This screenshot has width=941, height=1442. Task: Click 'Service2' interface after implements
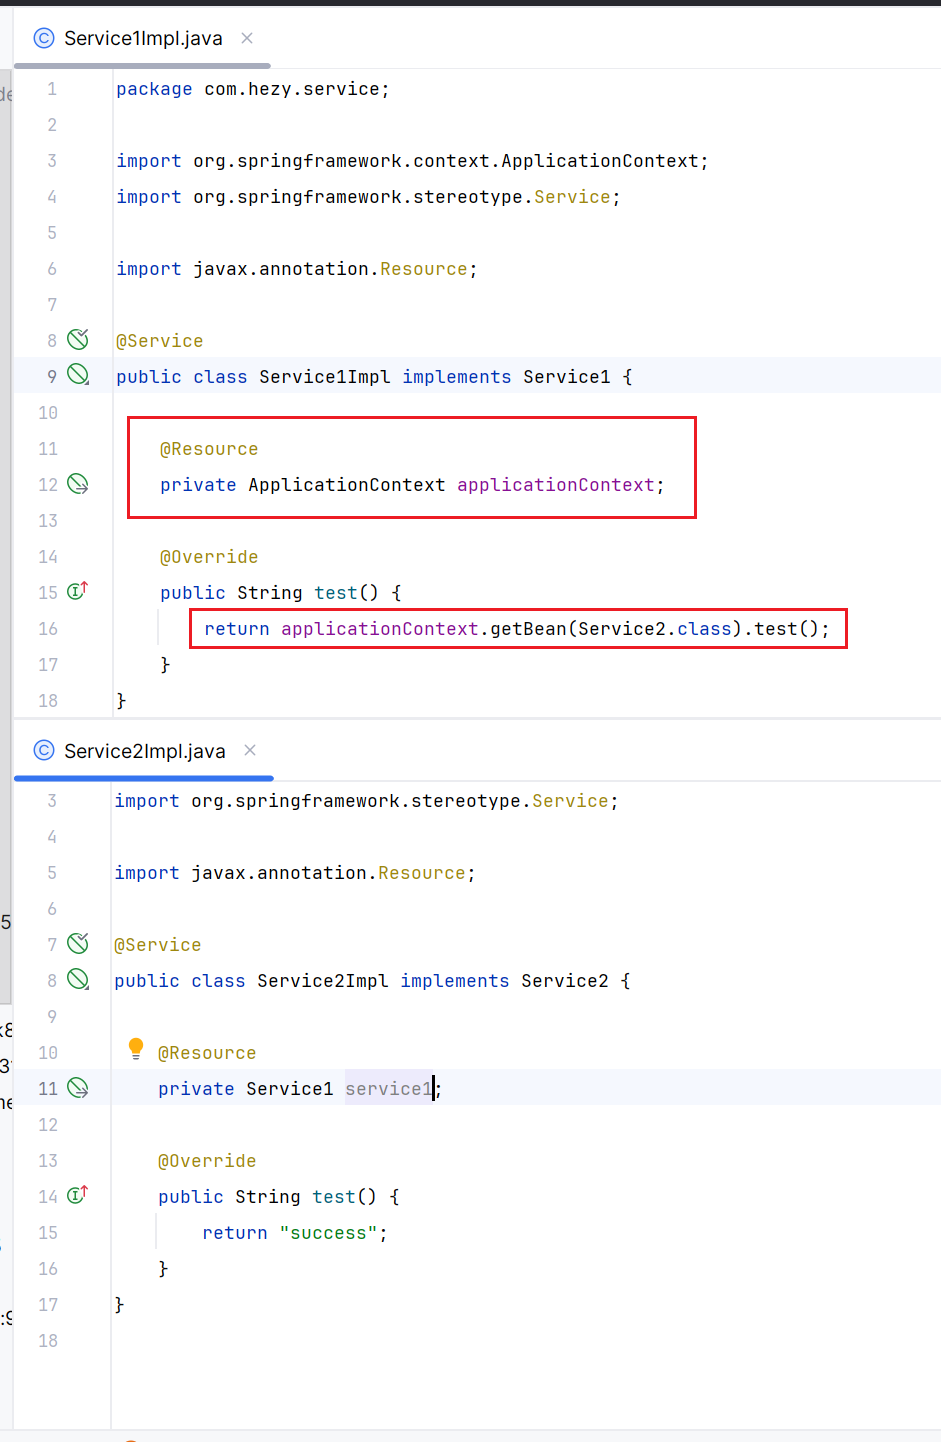pyautogui.click(x=565, y=981)
